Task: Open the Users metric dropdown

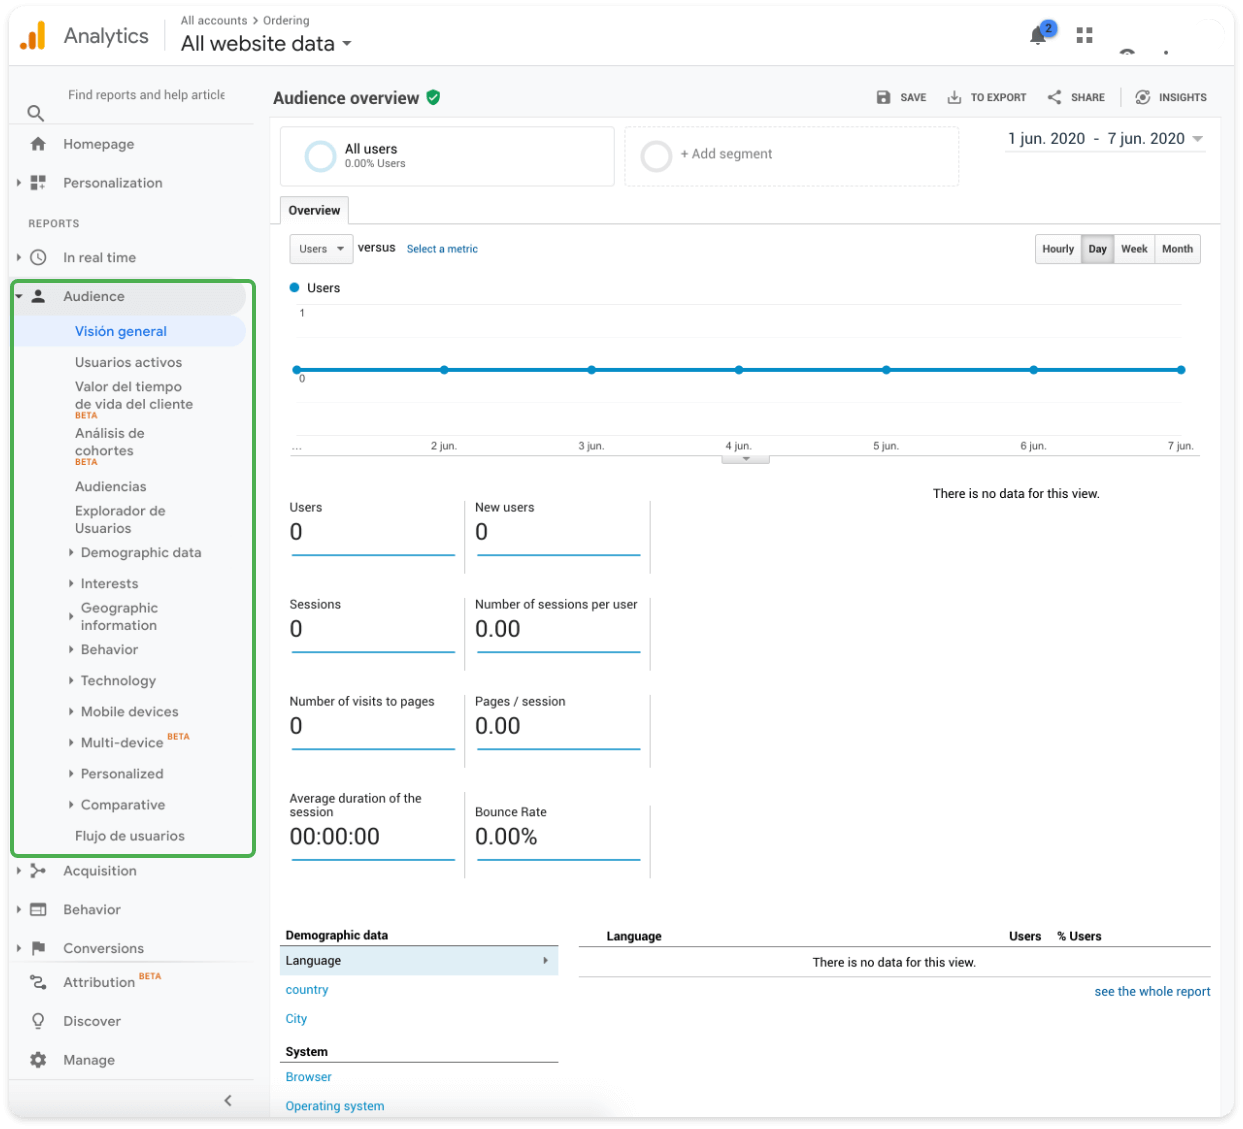Action: [320, 249]
